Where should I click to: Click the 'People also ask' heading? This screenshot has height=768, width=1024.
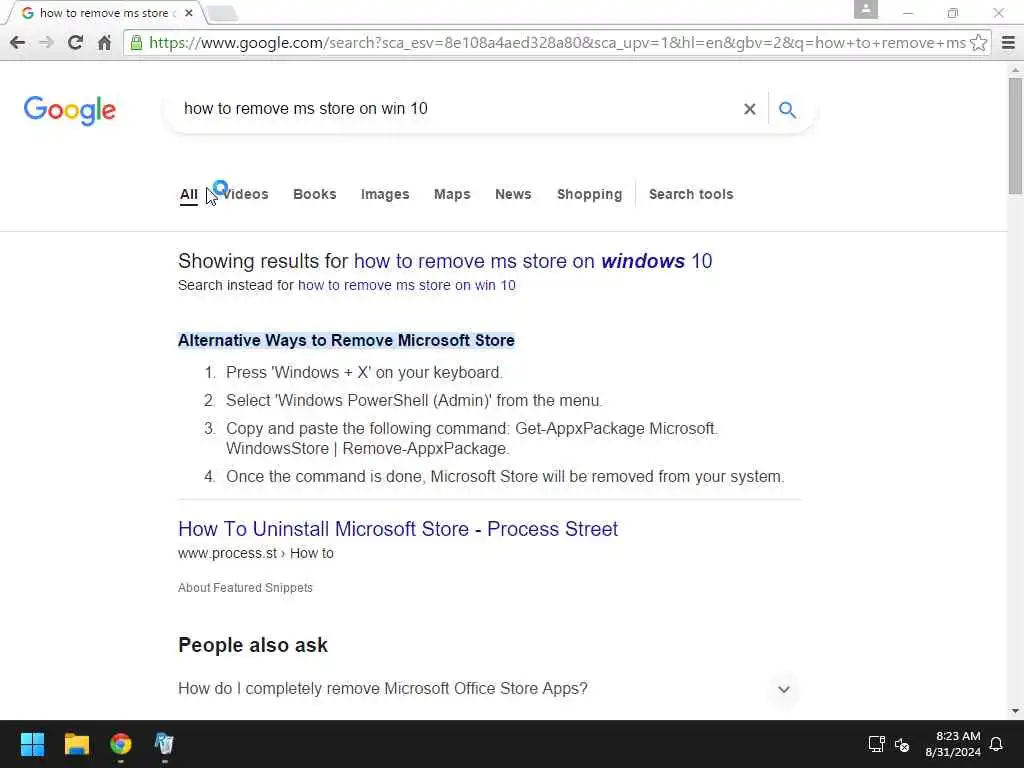[253, 645]
